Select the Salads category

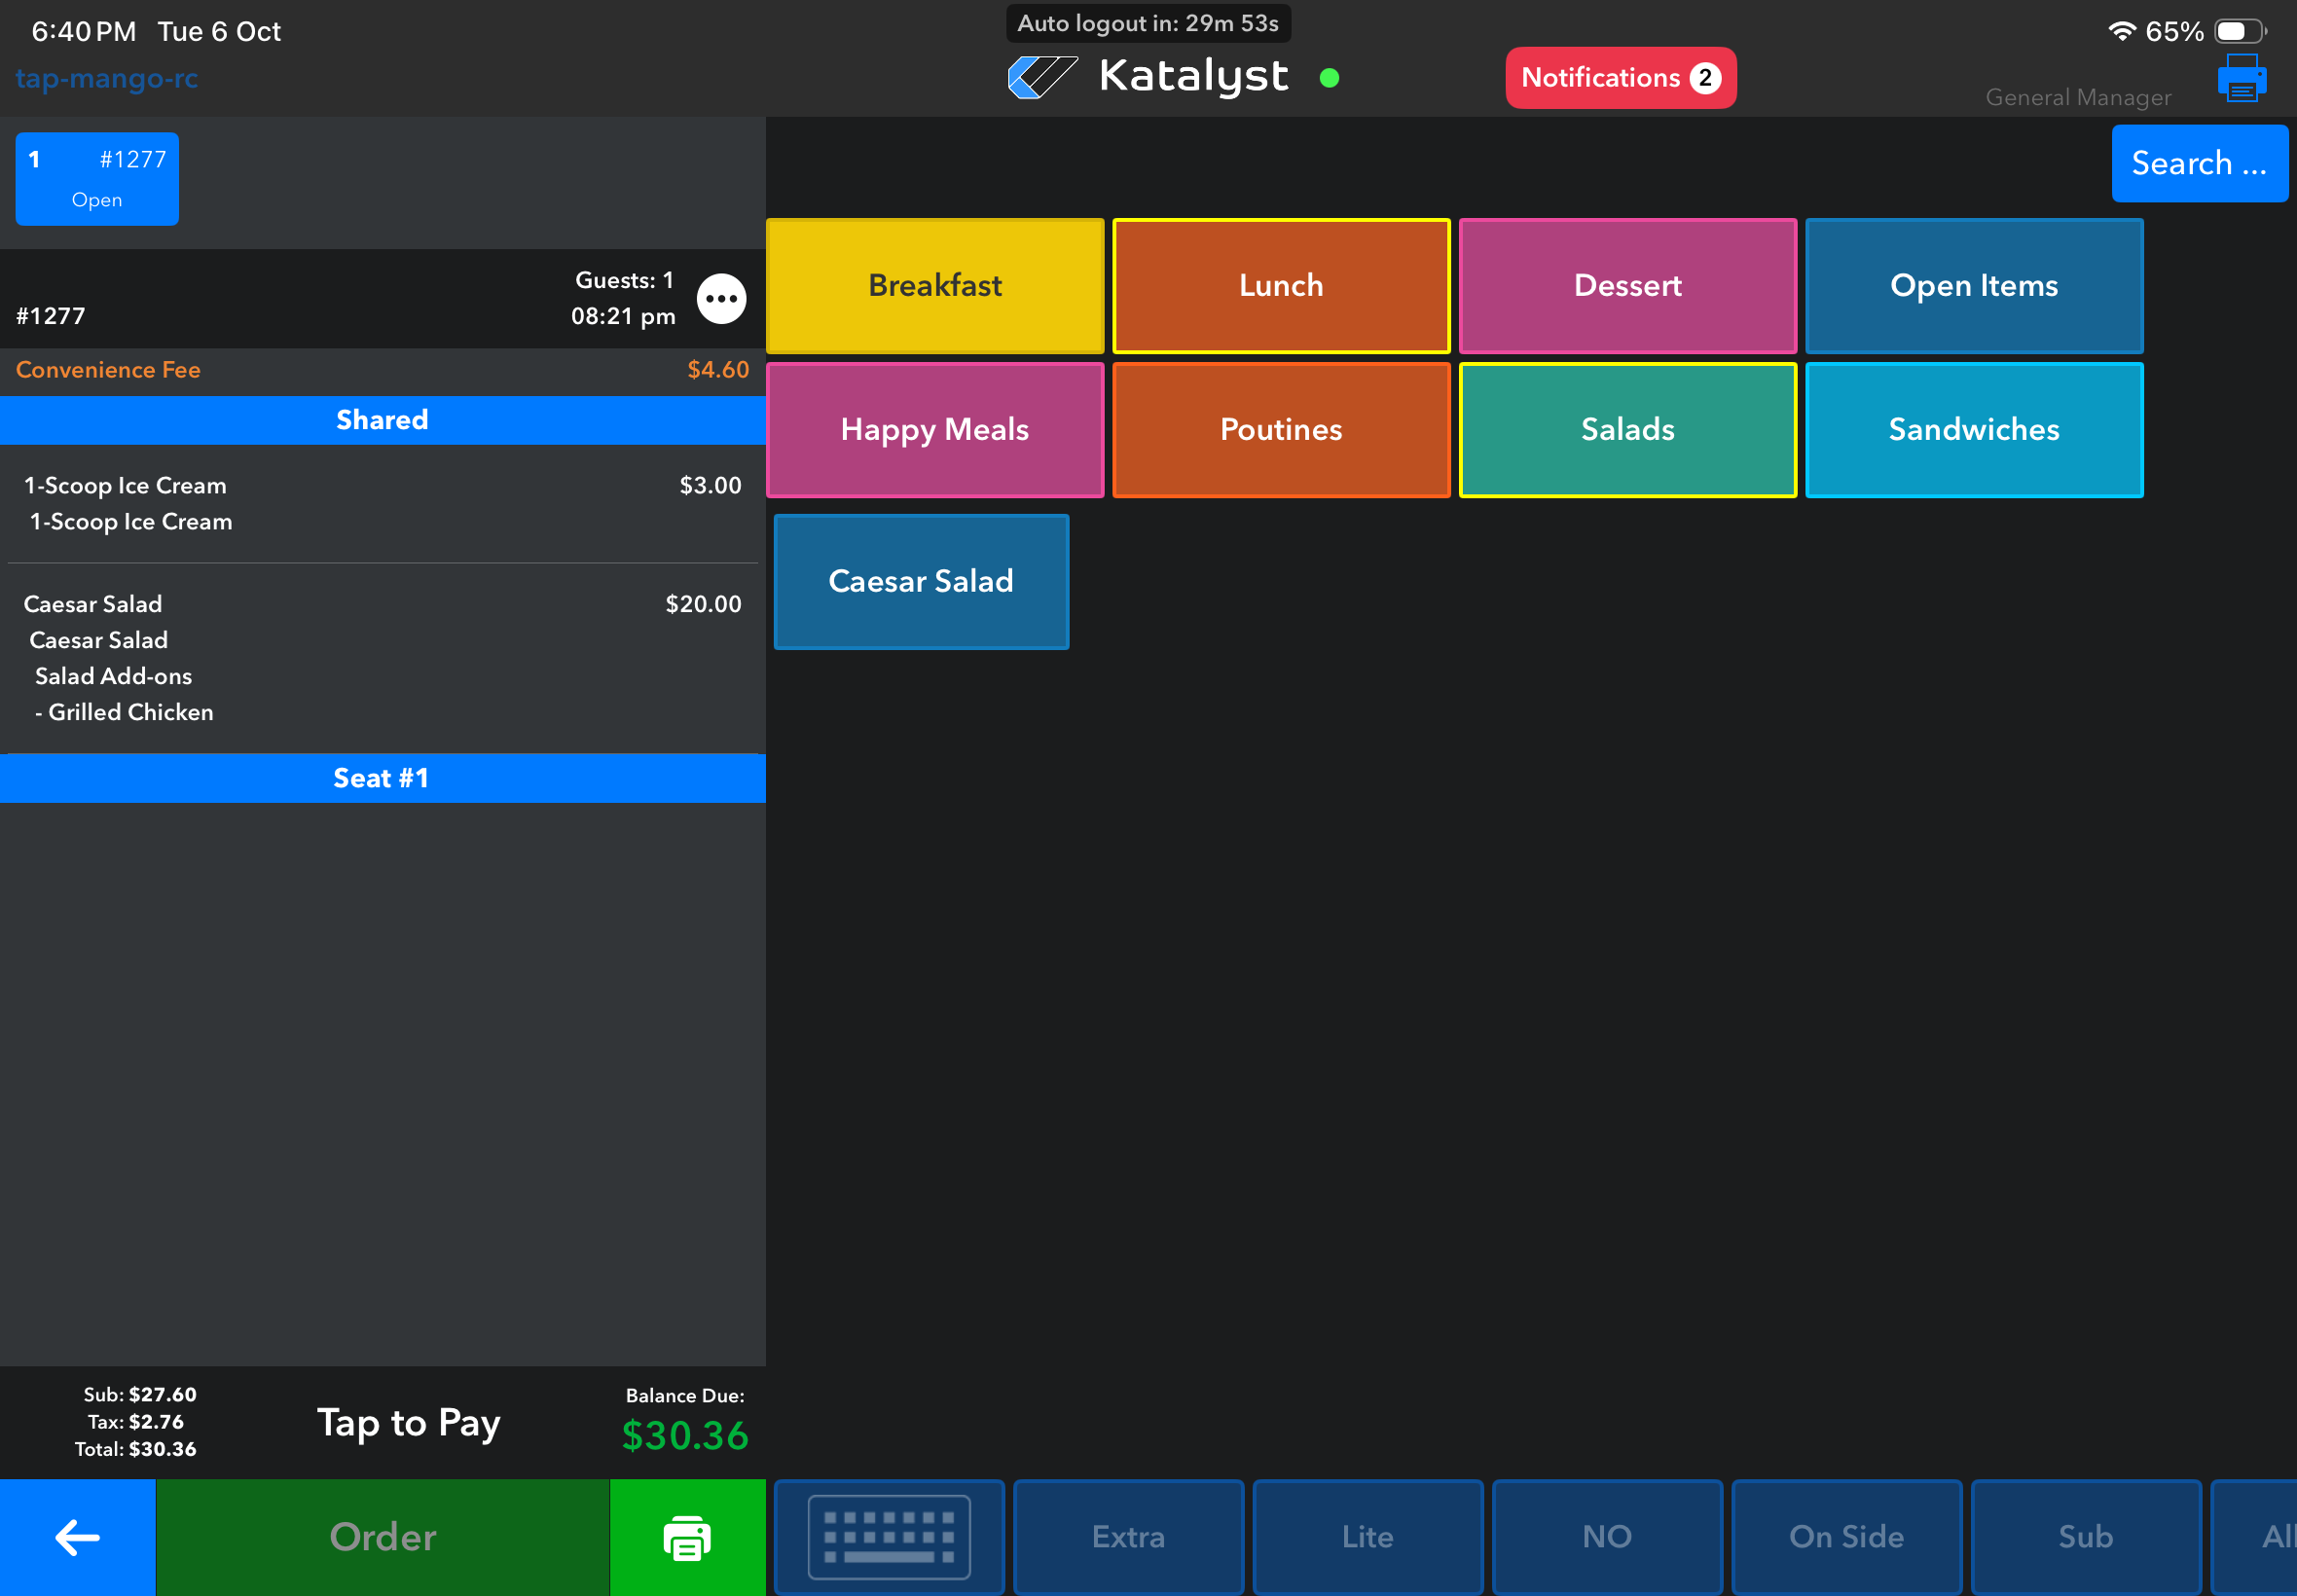pos(1627,430)
